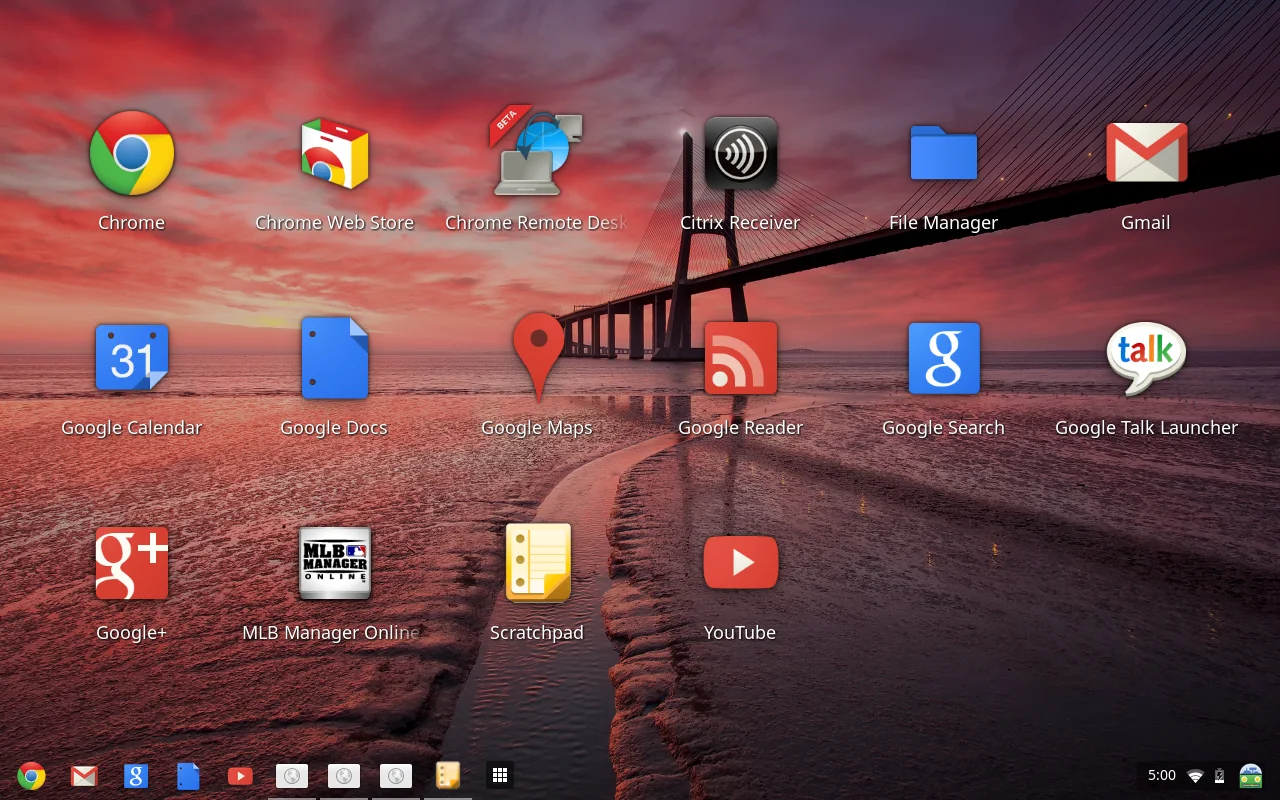The image size is (1280, 800).
Task: Open the Google Maps pin icon
Action: tap(539, 358)
